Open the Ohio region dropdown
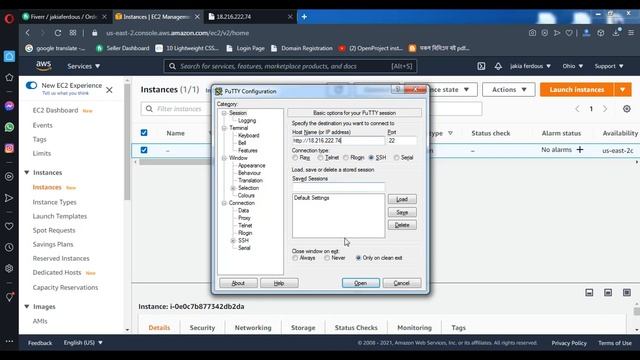This screenshot has height=360, width=640. point(573,66)
